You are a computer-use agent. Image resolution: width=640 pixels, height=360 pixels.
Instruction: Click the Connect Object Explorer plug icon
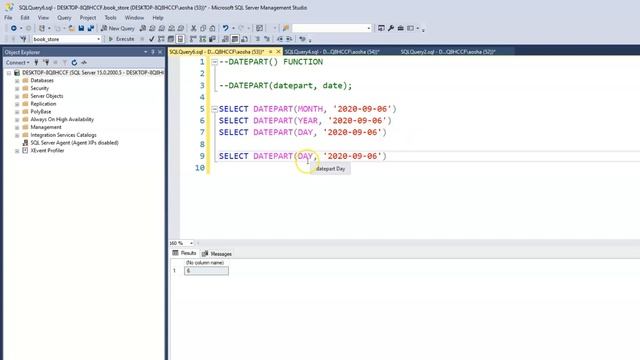[36, 62]
